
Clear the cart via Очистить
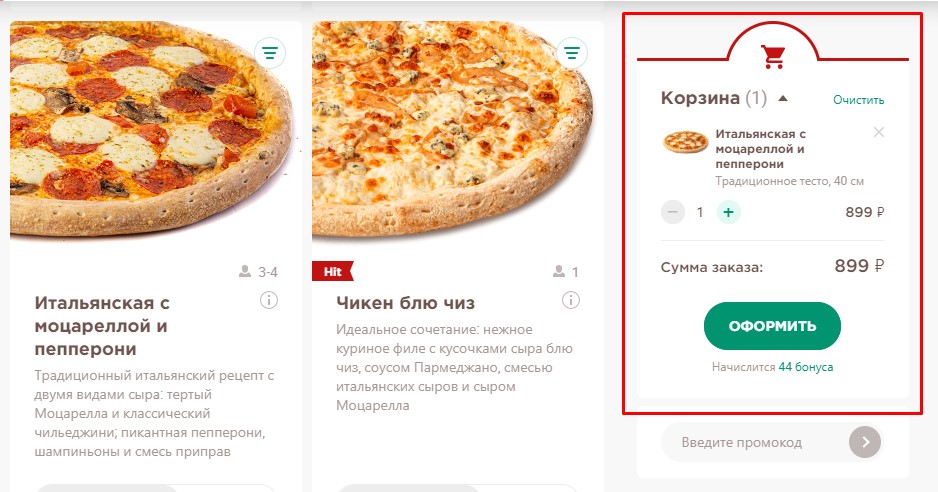(x=858, y=100)
